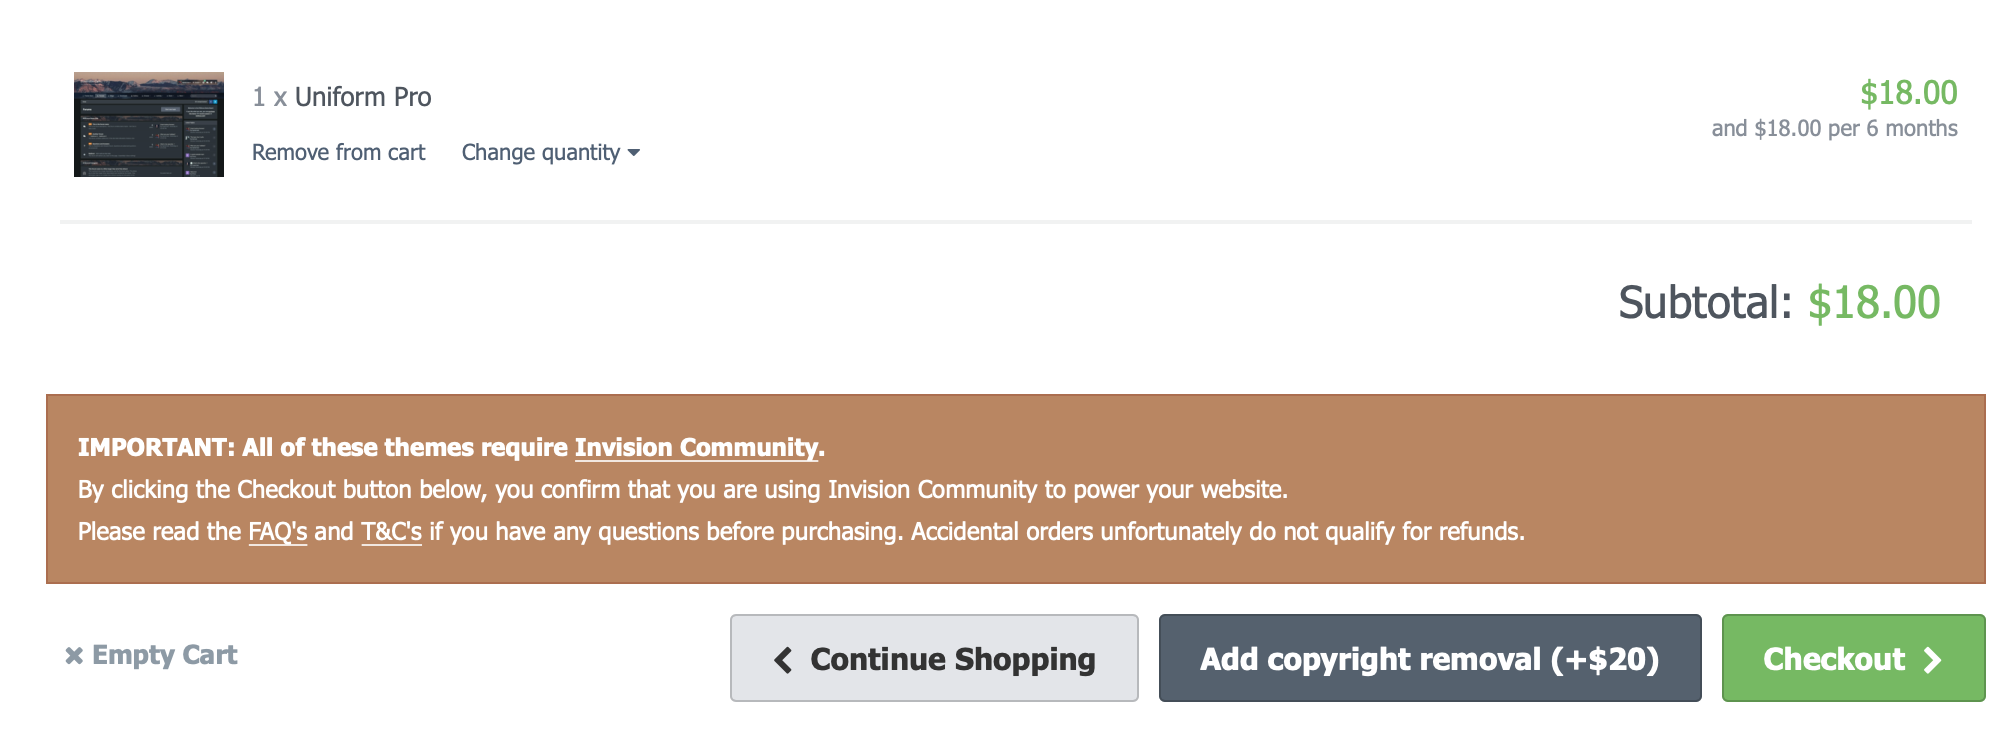
Task: Click the "per 6 months" renewal text
Action: [1892, 128]
